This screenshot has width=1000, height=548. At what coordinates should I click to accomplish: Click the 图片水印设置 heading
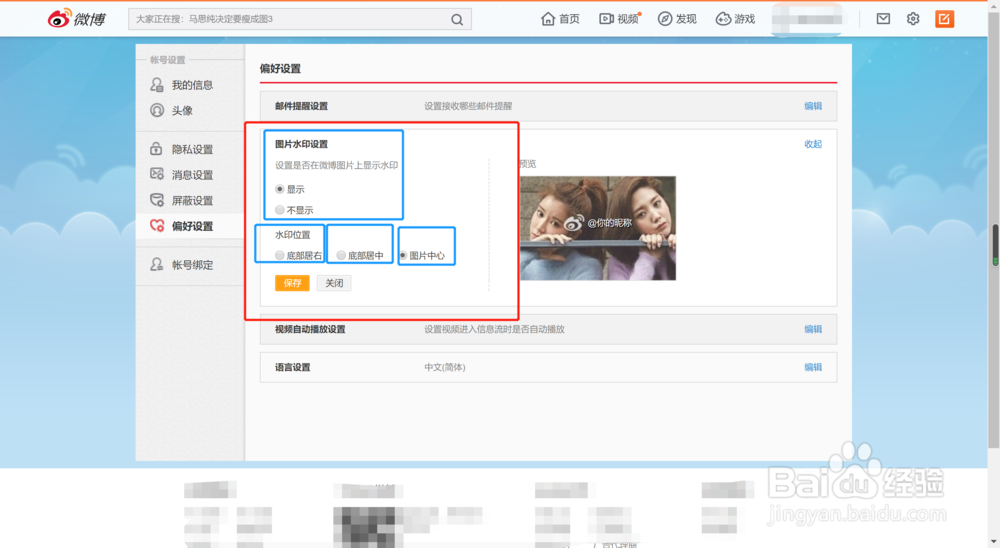[x=301, y=144]
